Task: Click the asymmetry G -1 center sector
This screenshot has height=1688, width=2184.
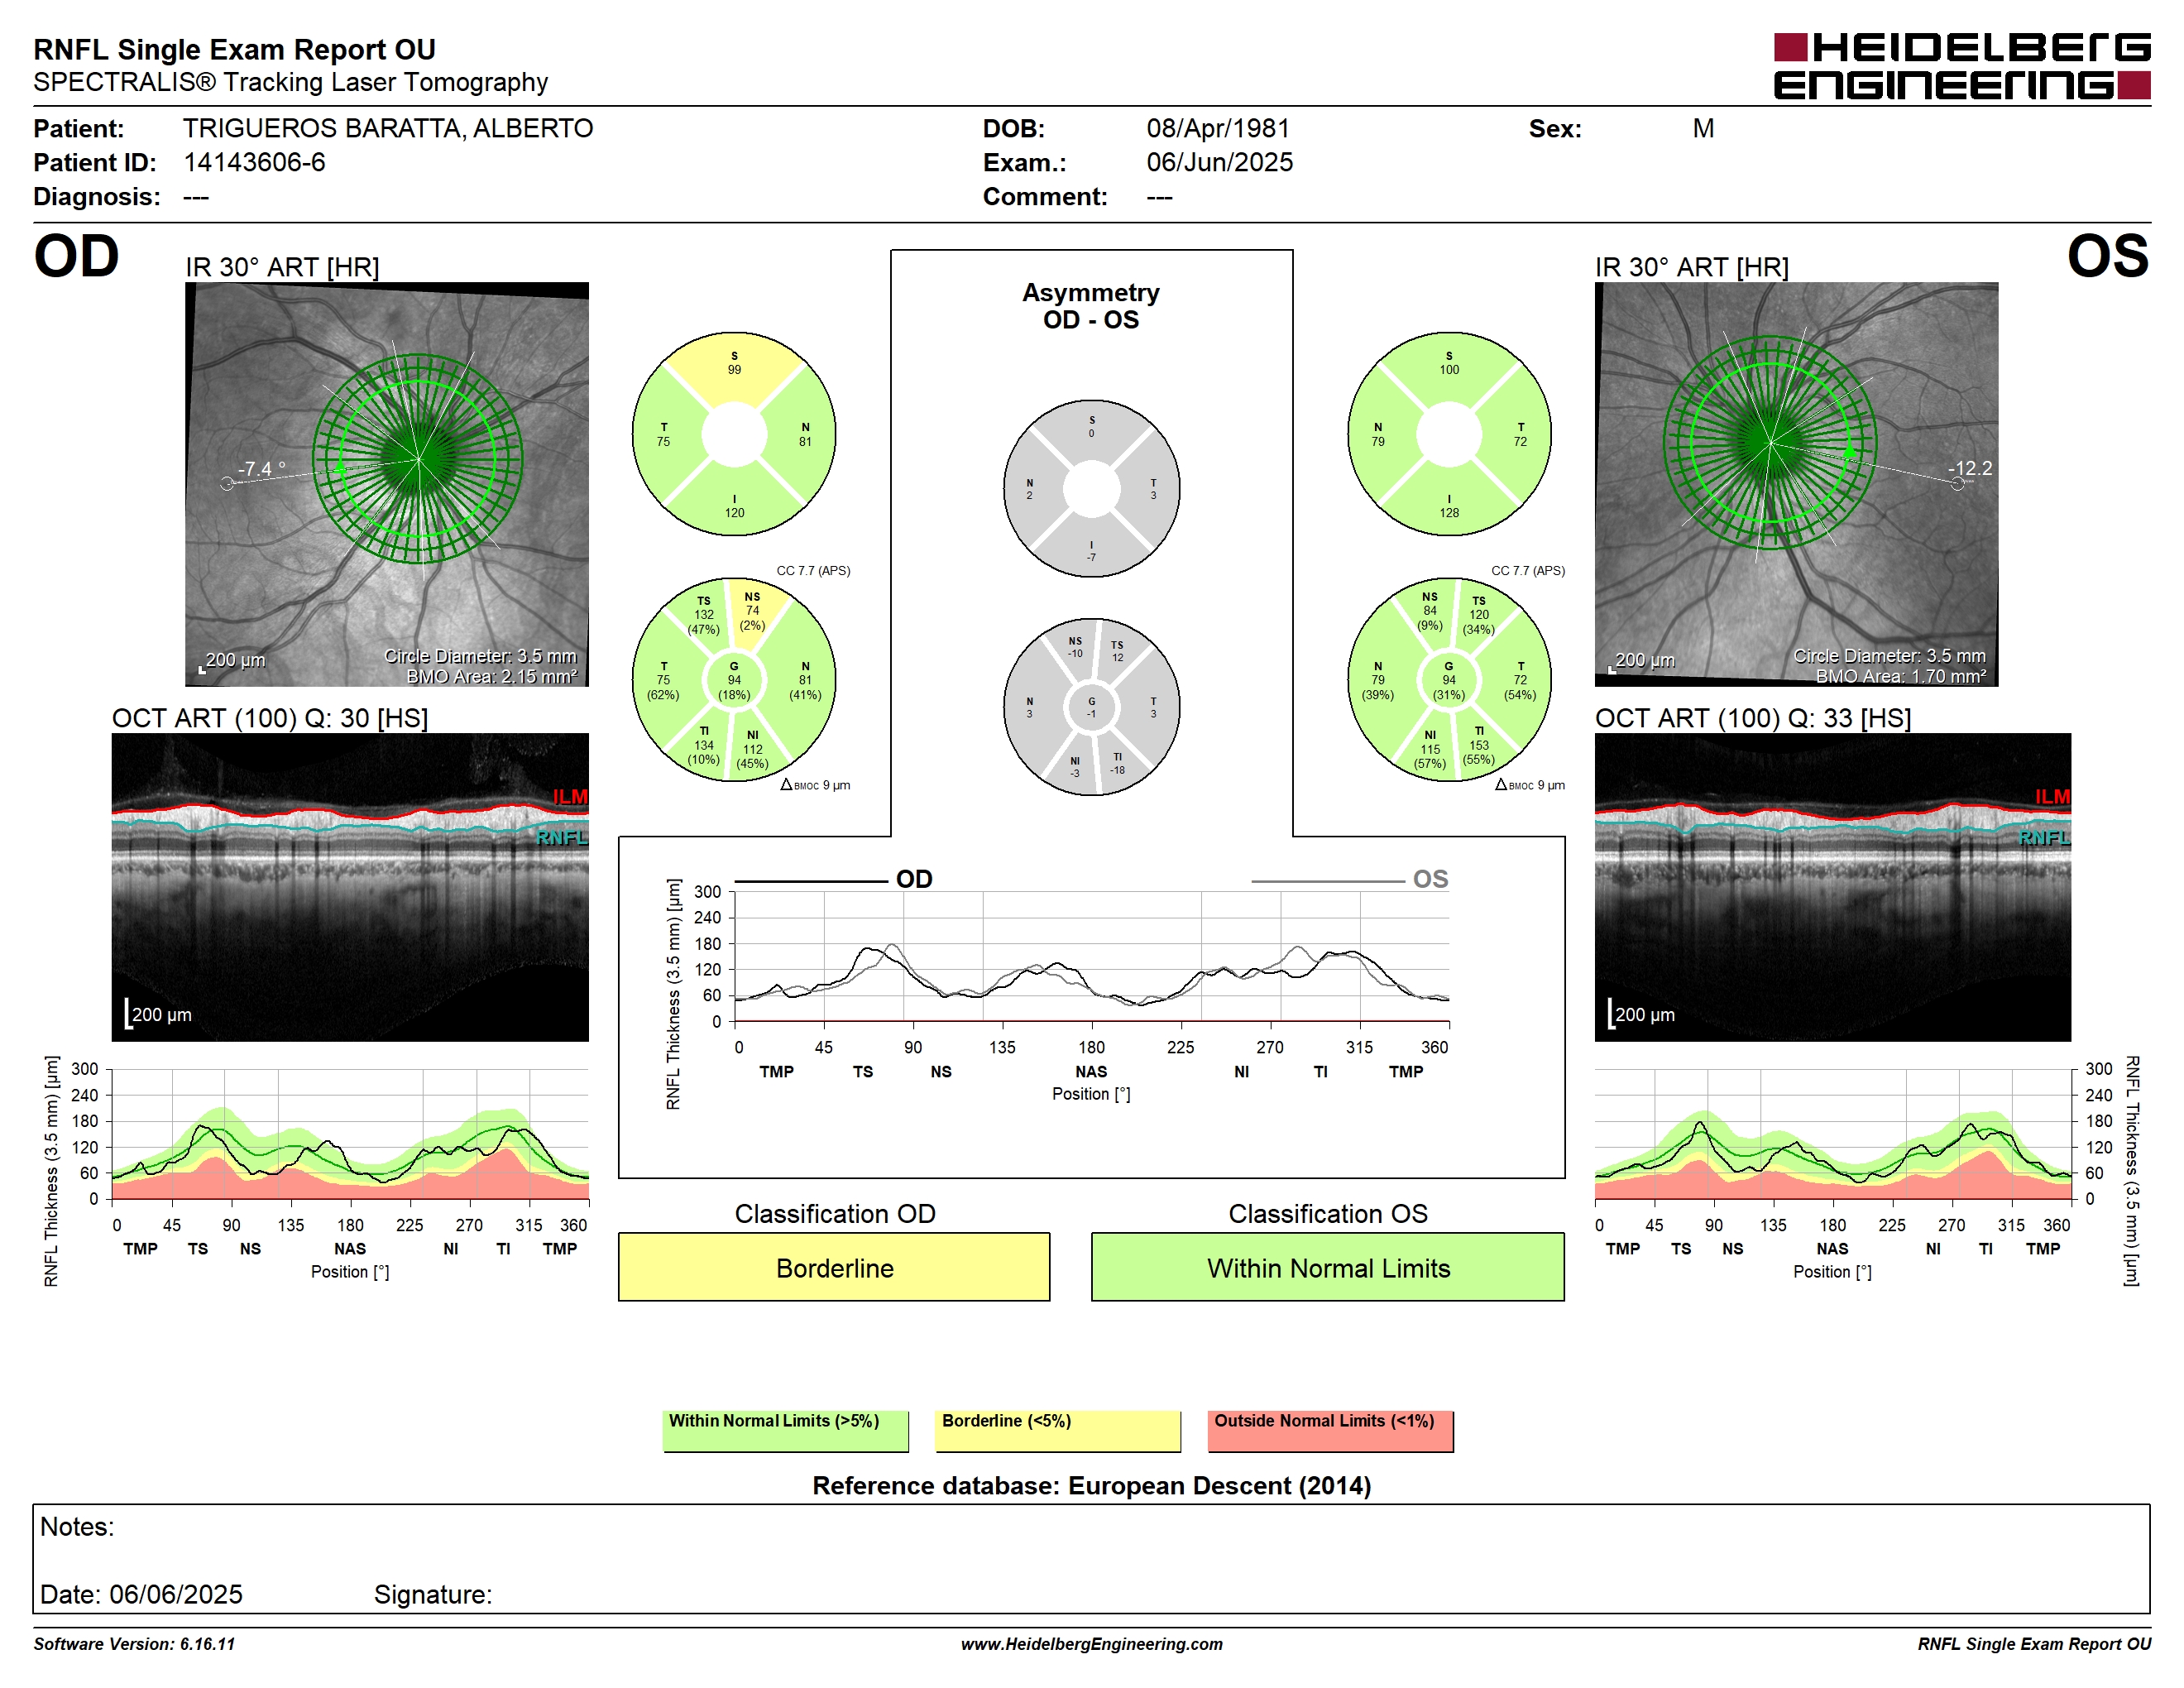Action: coord(1091,707)
